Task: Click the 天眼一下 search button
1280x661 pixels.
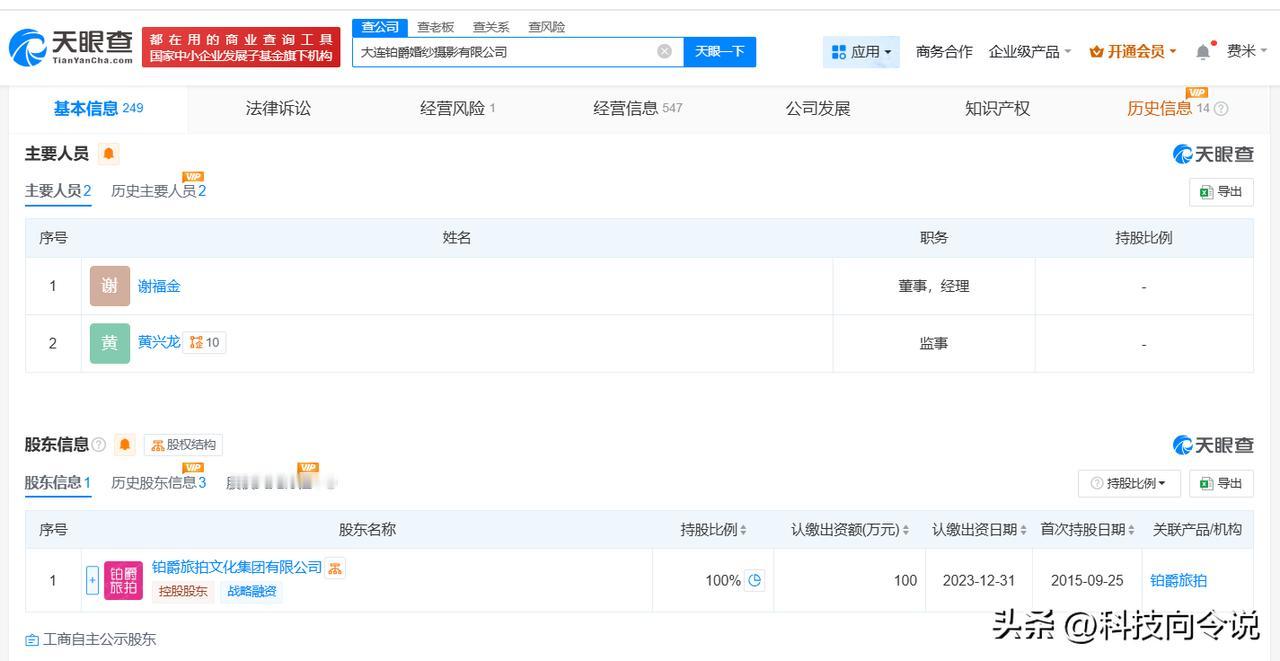Action: (720, 51)
